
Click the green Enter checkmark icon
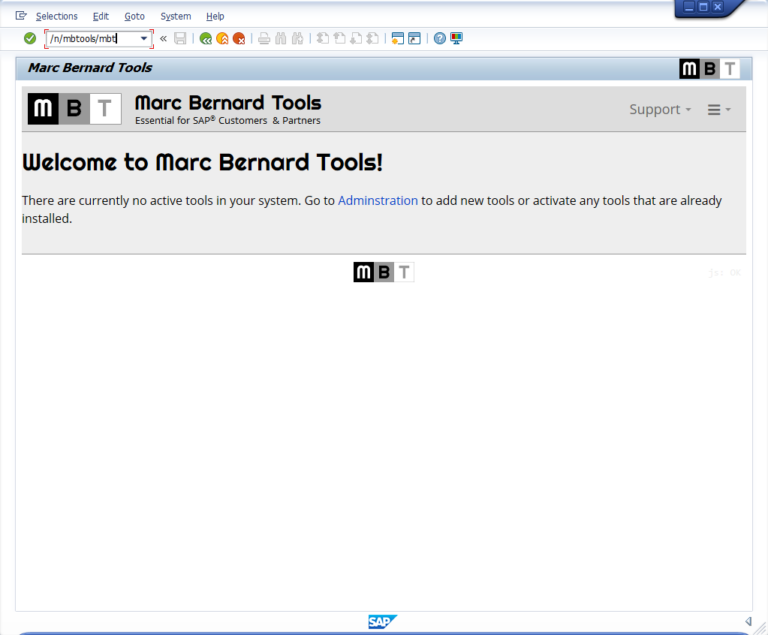(30, 38)
